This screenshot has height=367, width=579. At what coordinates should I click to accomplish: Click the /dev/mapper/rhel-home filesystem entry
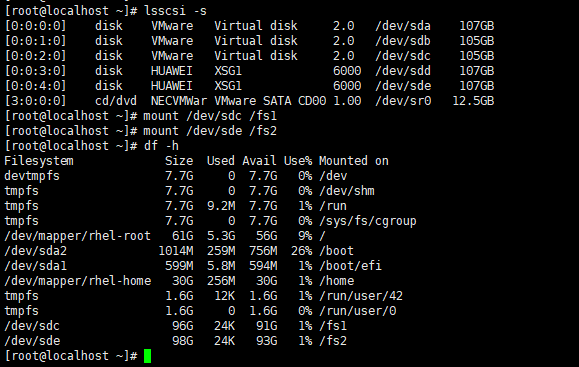pyautogui.click(x=78, y=281)
